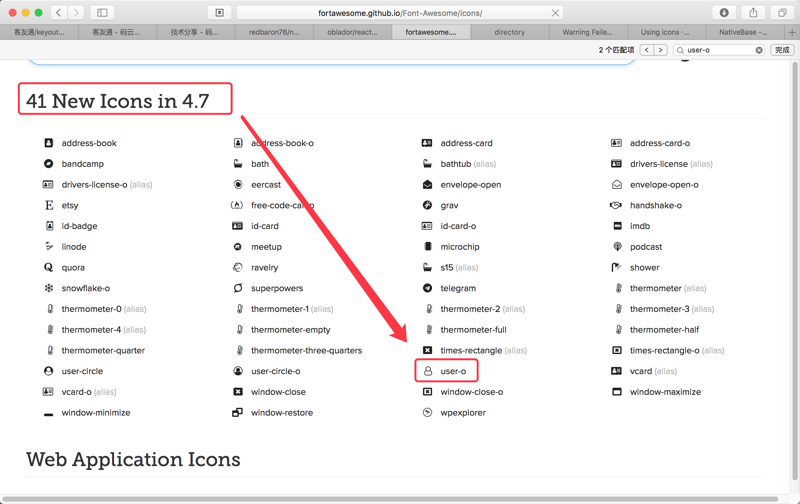
Task: Go to previous find match
Action: click(x=646, y=50)
